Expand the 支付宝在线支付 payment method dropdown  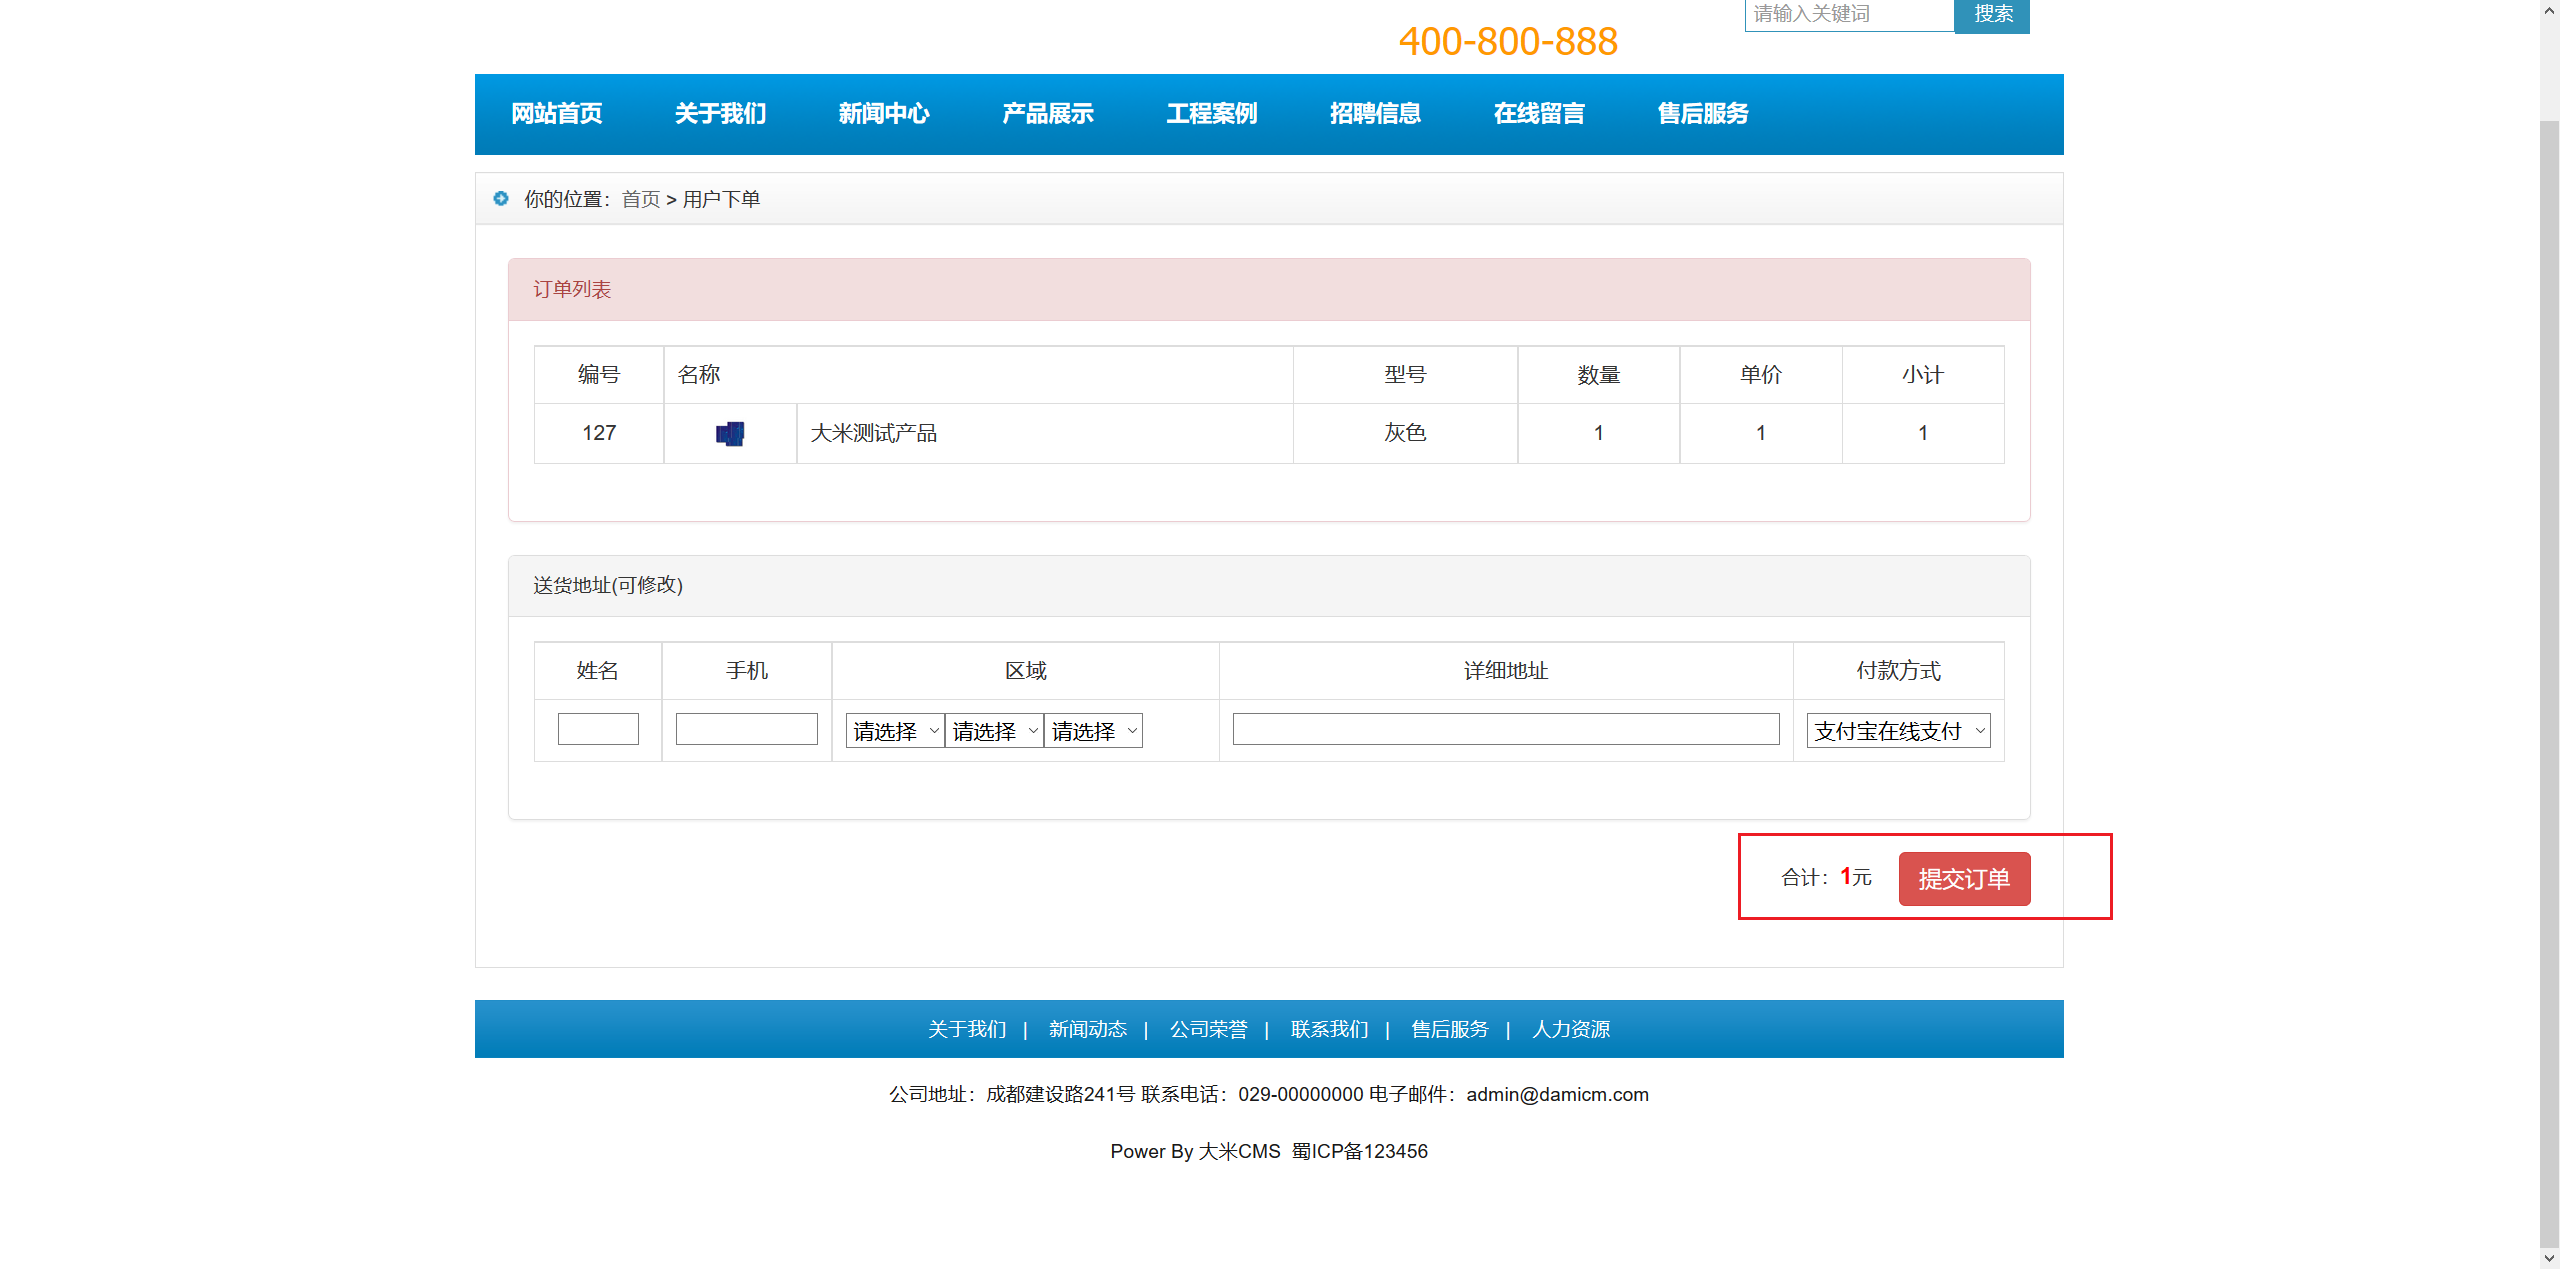point(1897,731)
